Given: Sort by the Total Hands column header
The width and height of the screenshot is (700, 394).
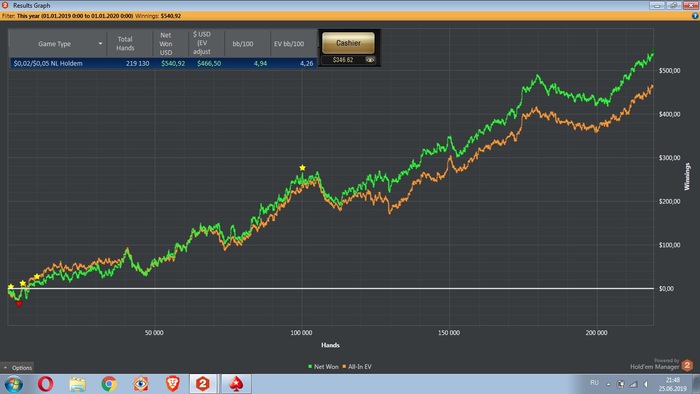Looking at the screenshot, I should 125,44.
